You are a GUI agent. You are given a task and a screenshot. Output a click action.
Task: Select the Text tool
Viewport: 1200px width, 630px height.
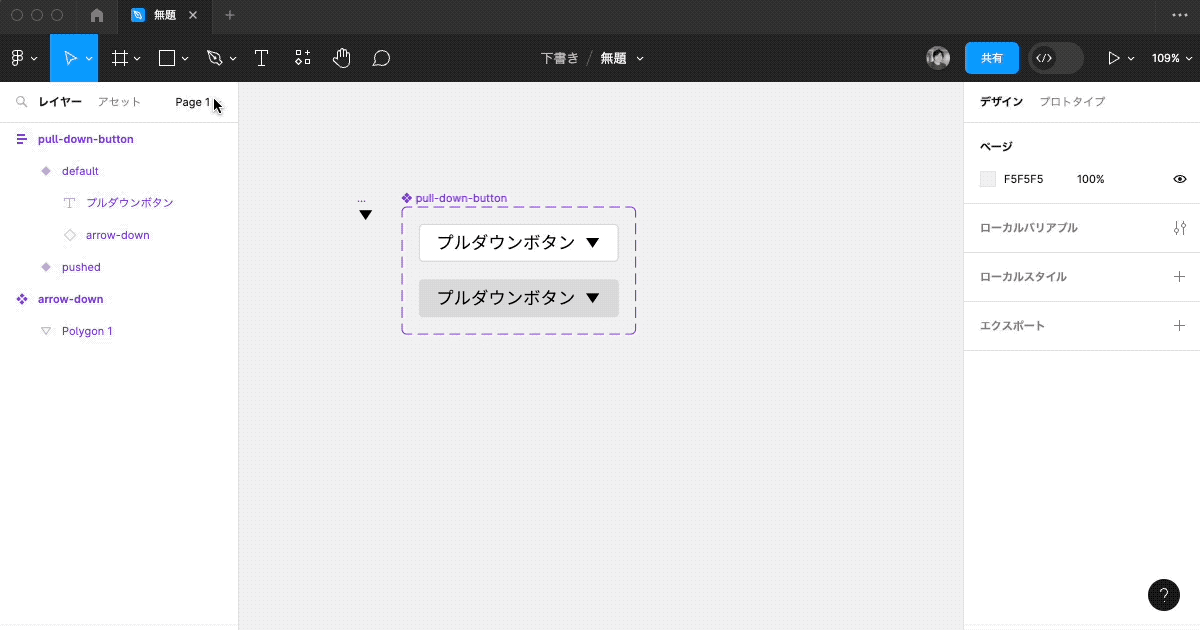click(x=261, y=57)
